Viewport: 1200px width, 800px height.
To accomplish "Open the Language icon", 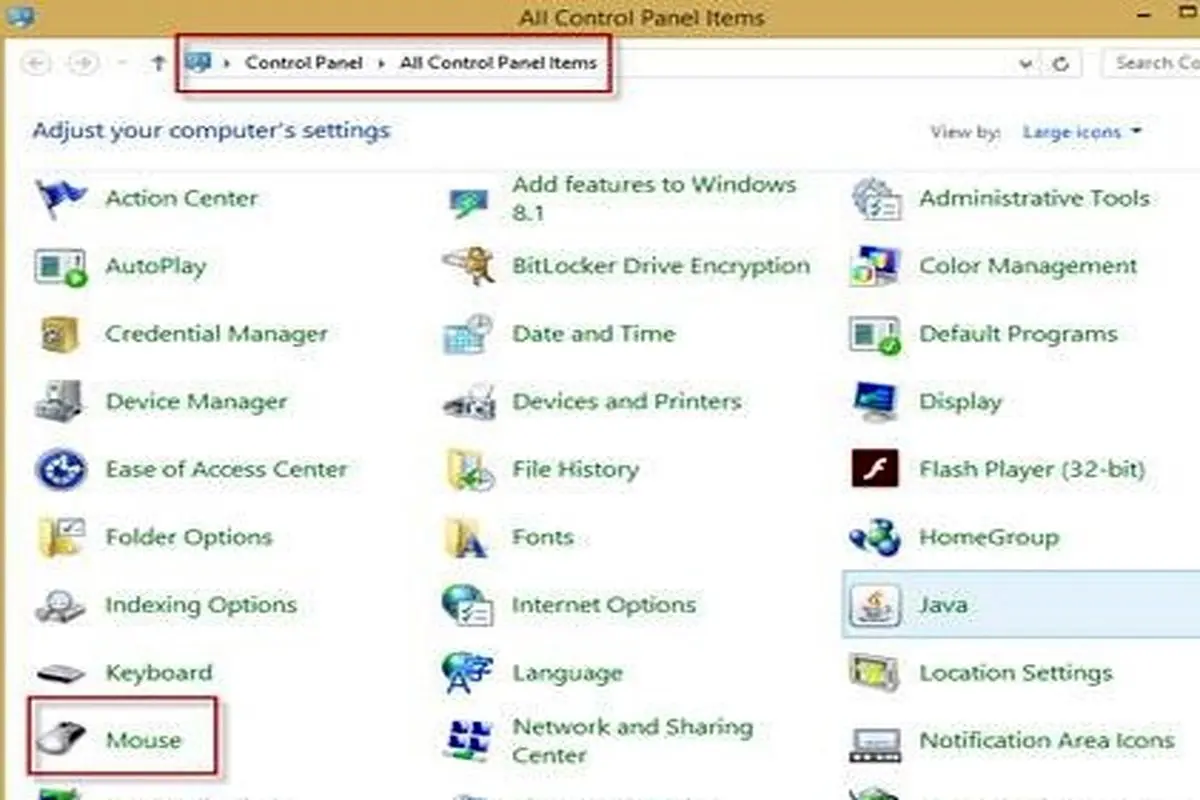I will [x=468, y=673].
